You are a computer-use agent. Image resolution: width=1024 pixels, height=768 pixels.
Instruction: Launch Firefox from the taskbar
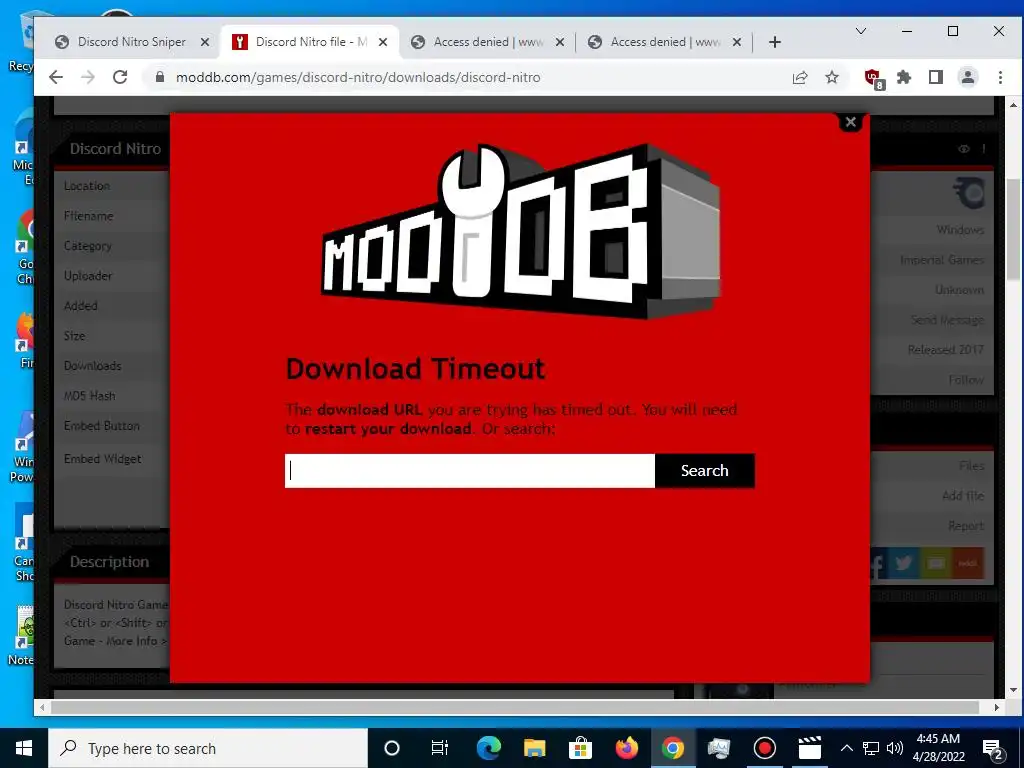pos(626,748)
